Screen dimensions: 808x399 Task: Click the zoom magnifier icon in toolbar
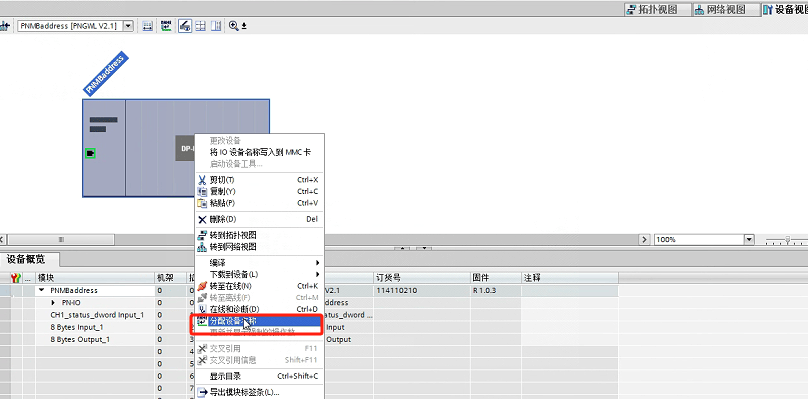coord(233,26)
